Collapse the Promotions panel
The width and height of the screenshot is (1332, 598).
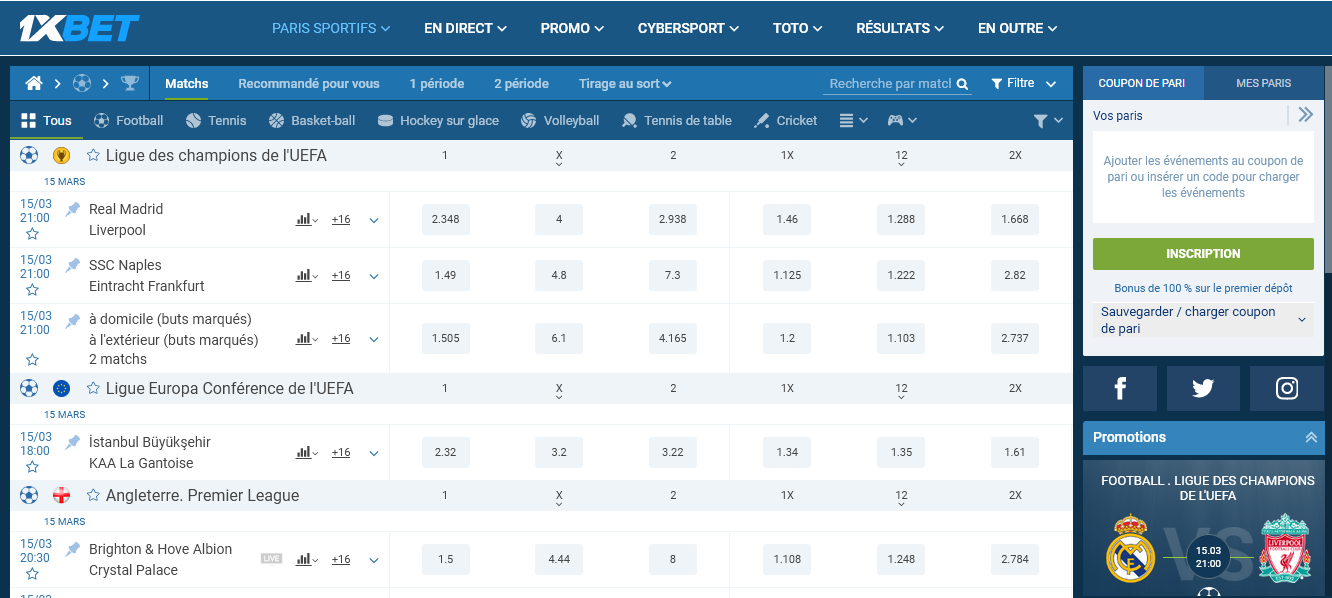(x=1311, y=437)
